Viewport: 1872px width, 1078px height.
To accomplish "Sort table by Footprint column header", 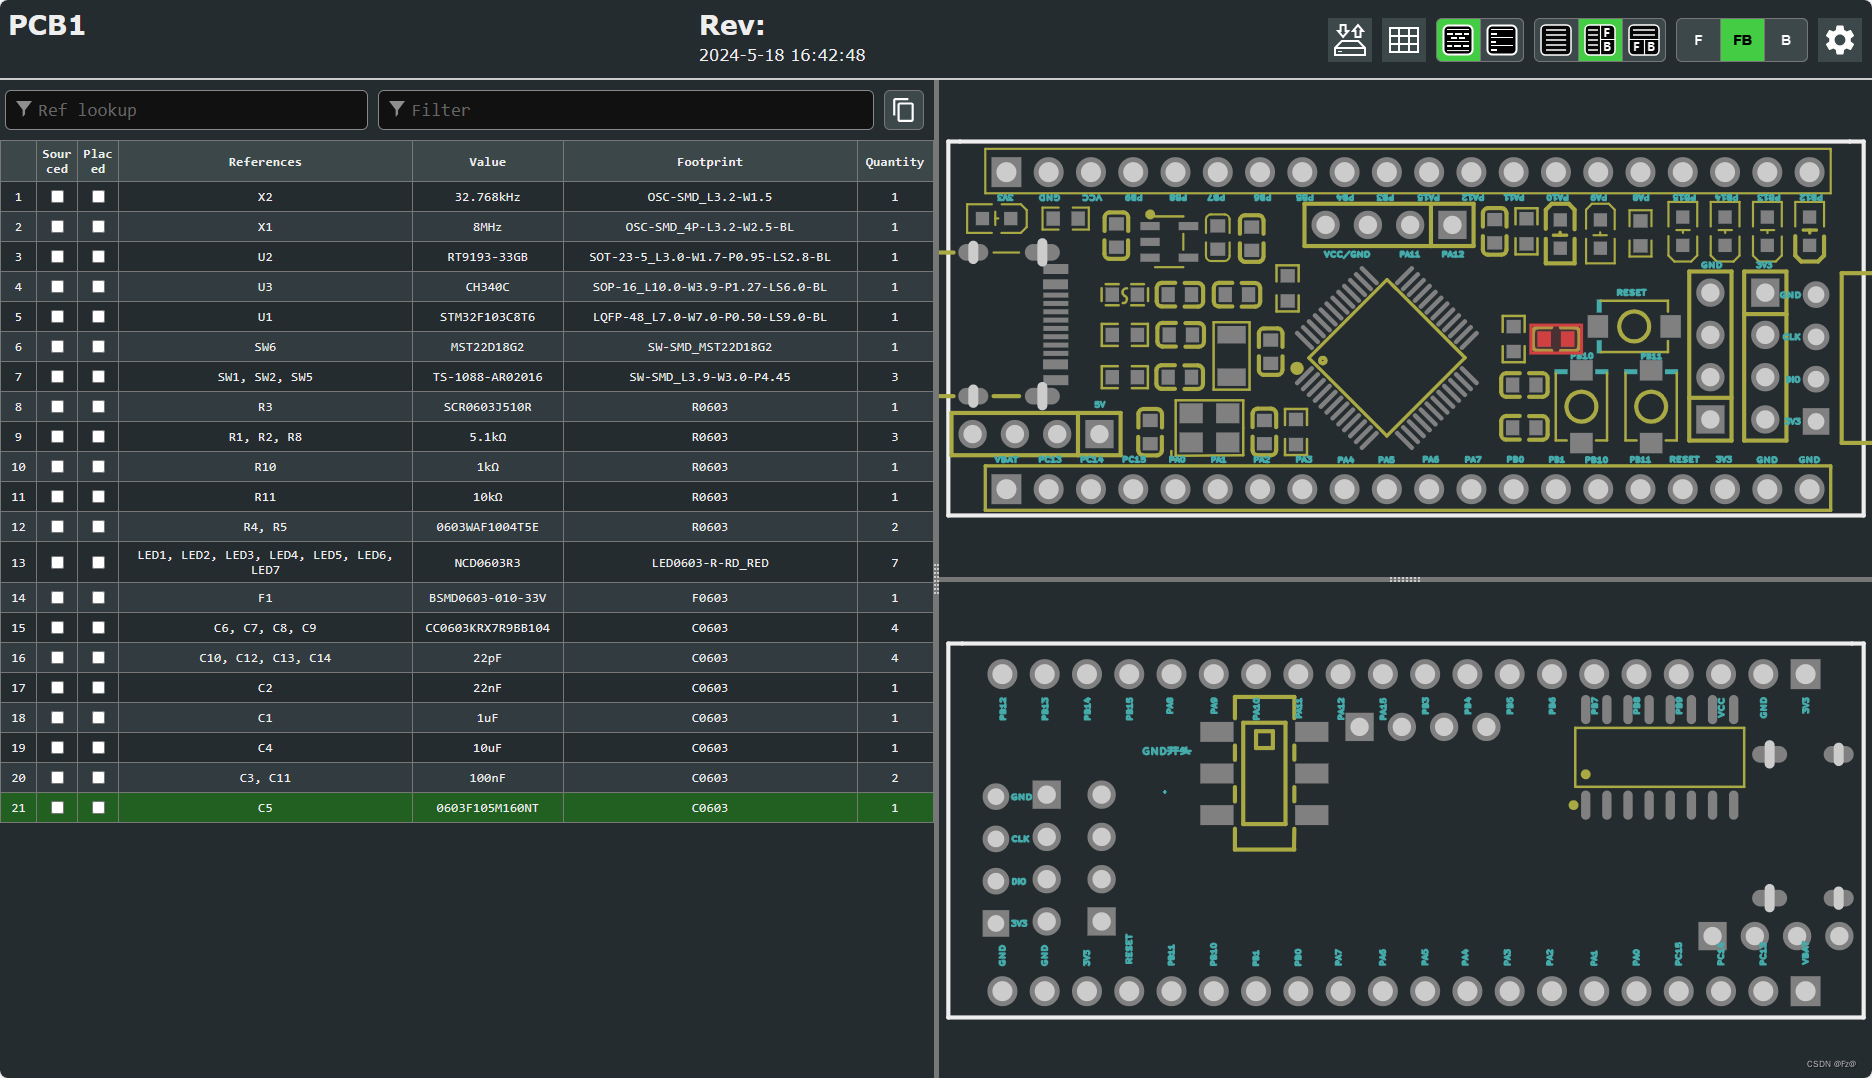I will click(709, 162).
